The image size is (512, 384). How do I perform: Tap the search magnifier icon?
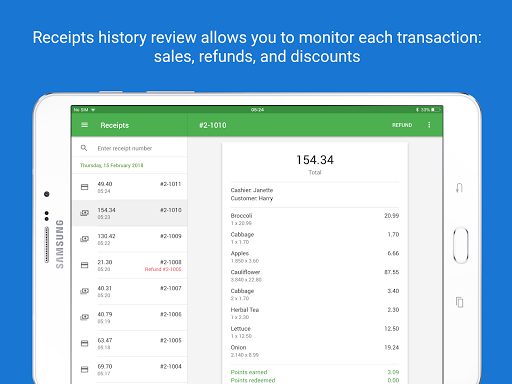[84, 148]
